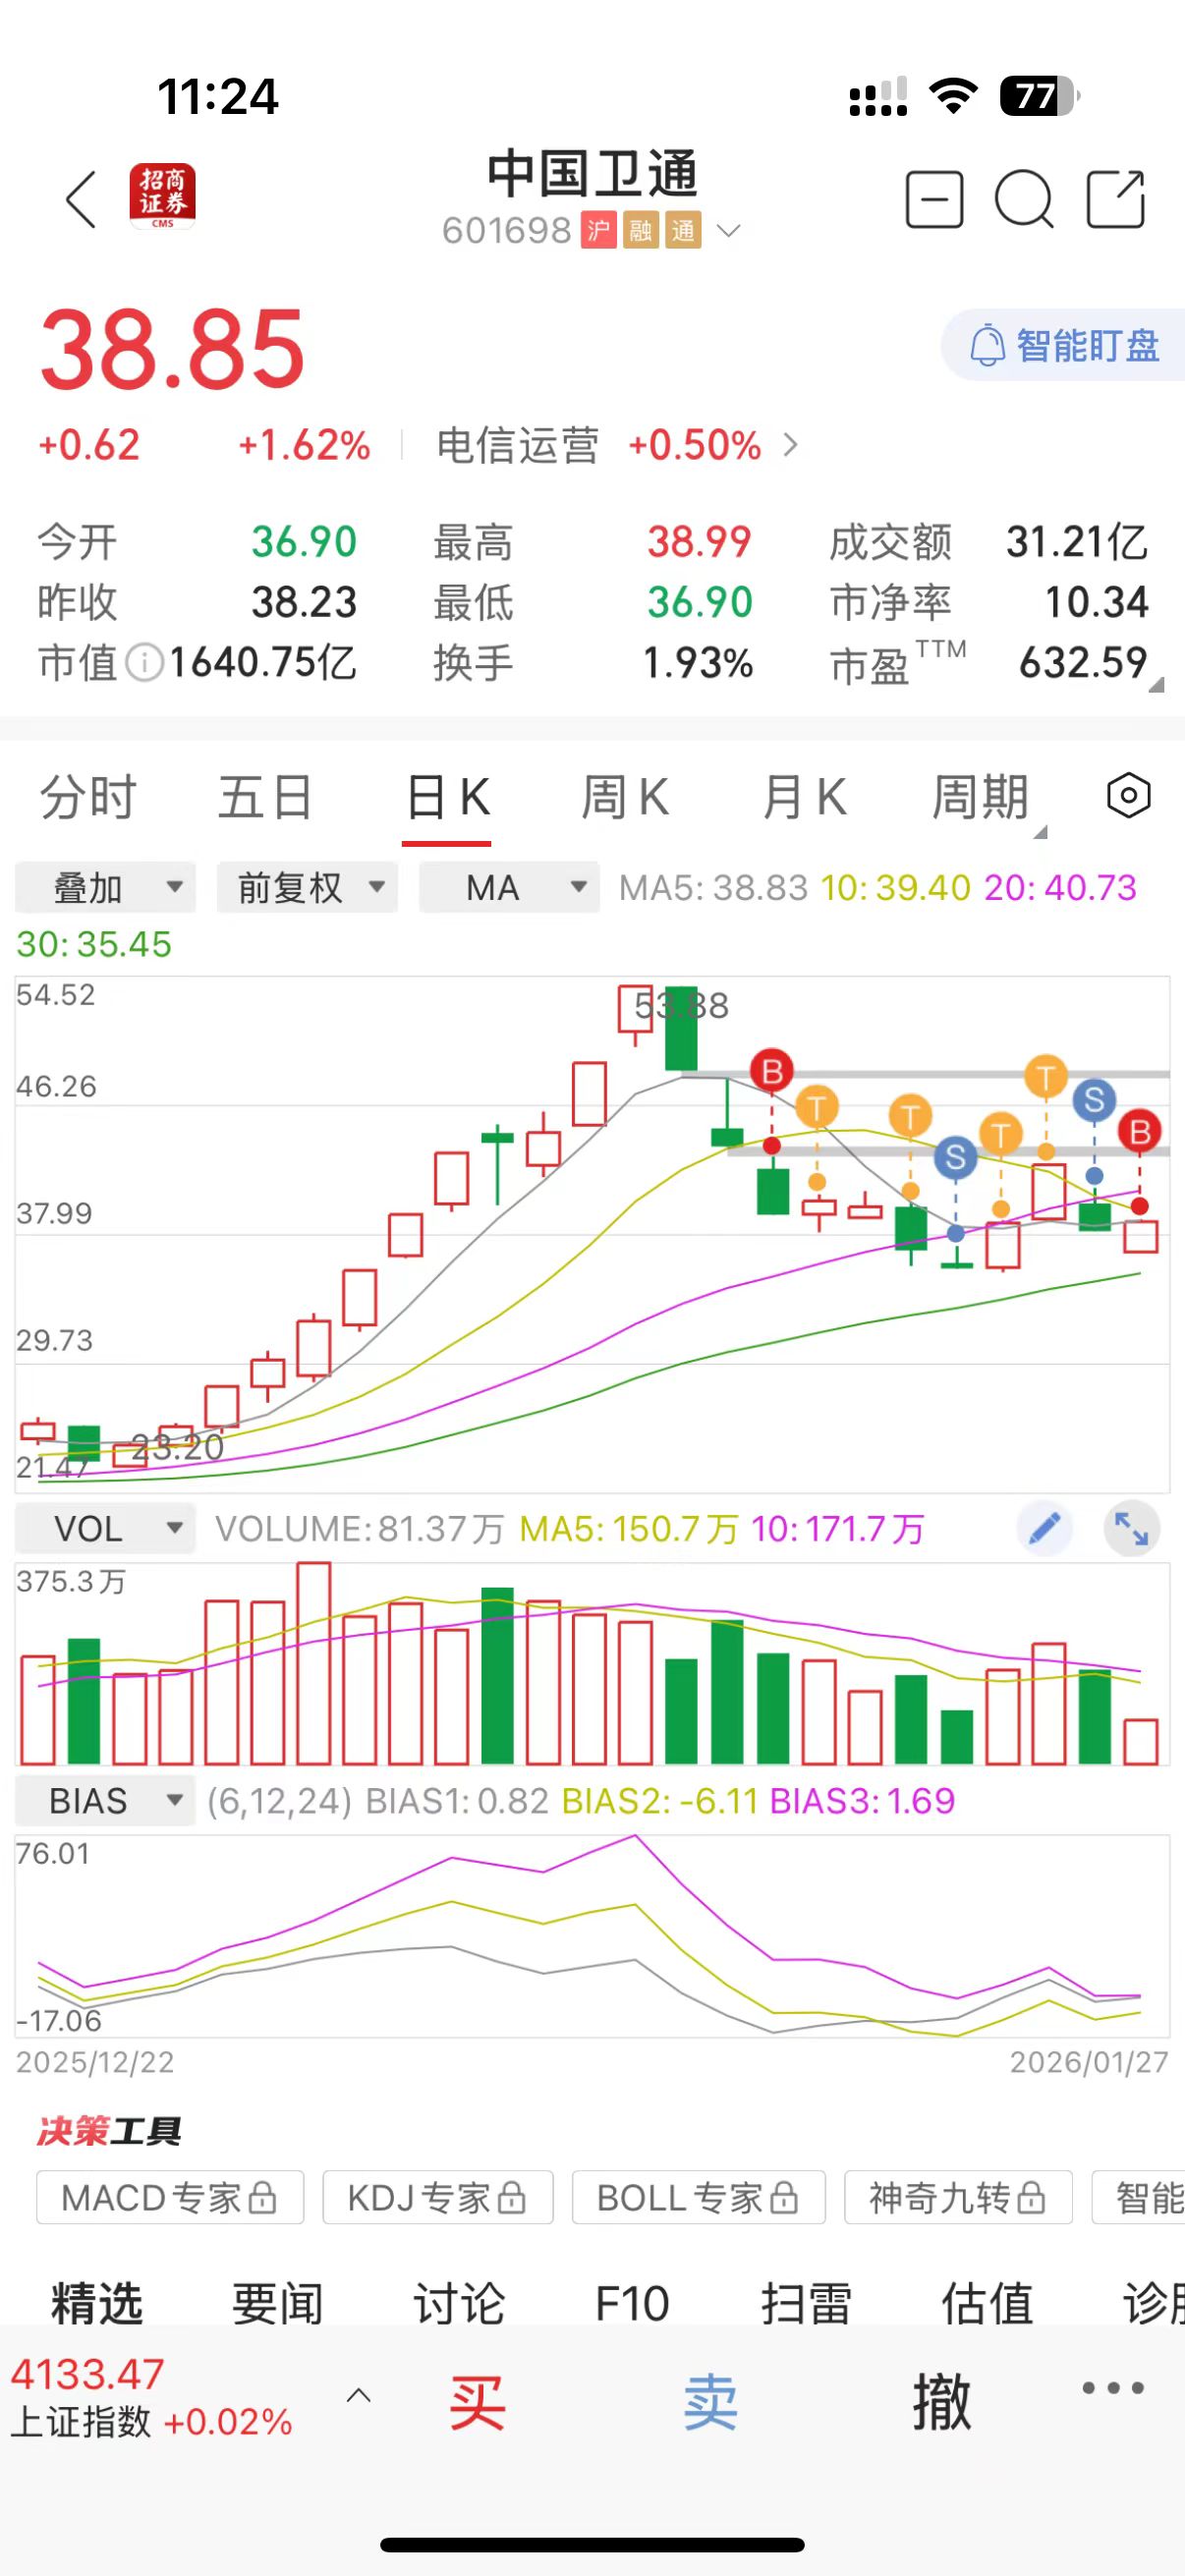Viewport: 1185px width, 2576px height.
Task: Switch to 月K chart tab
Action: [x=804, y=797]
